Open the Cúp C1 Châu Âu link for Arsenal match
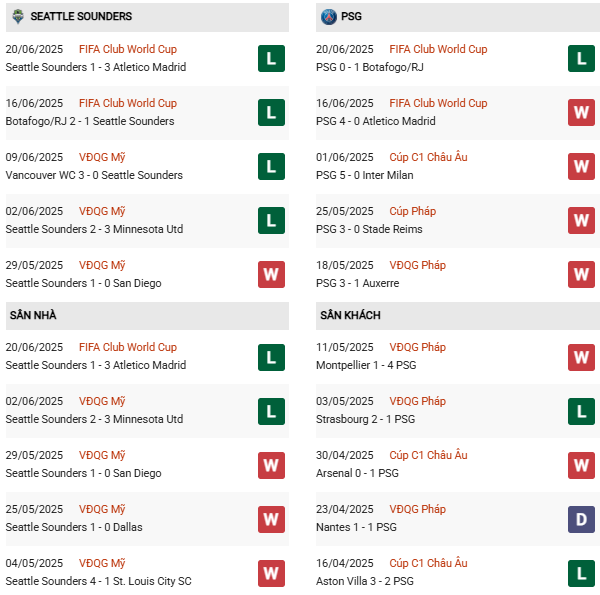 click(x=428, y=455)
